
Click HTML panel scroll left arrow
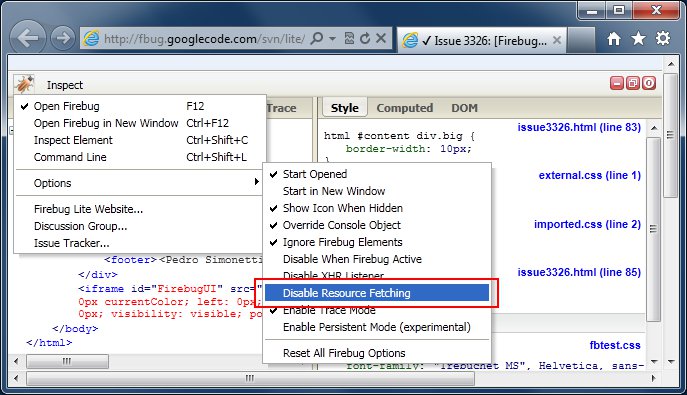click(16, 361)
